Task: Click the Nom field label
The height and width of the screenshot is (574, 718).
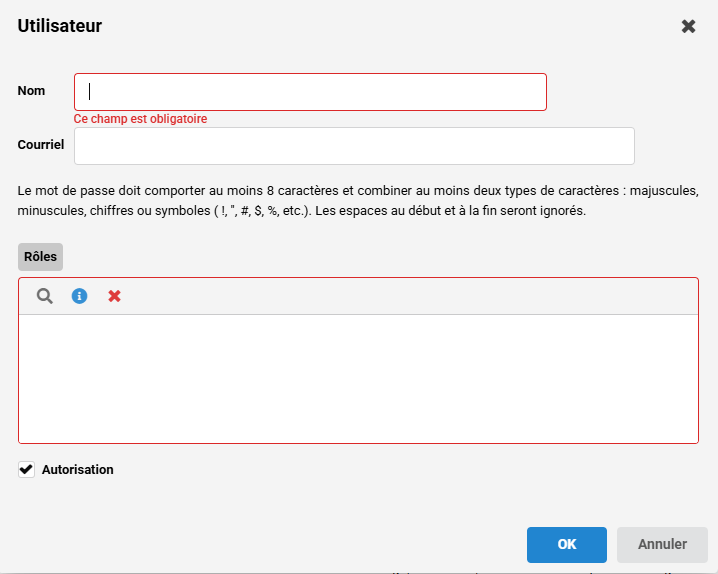Action: click(x=32, y=91)
